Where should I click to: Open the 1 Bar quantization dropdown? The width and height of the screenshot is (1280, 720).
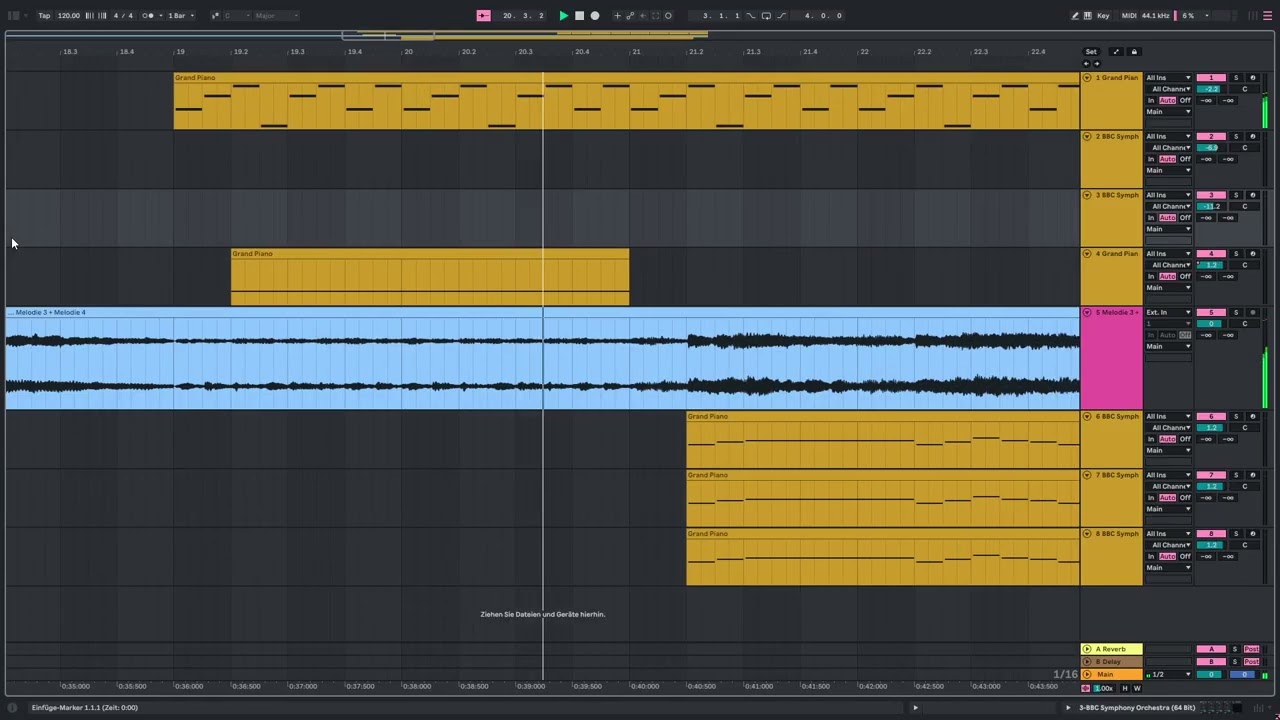pyautogui.click(x=181, y=16)
